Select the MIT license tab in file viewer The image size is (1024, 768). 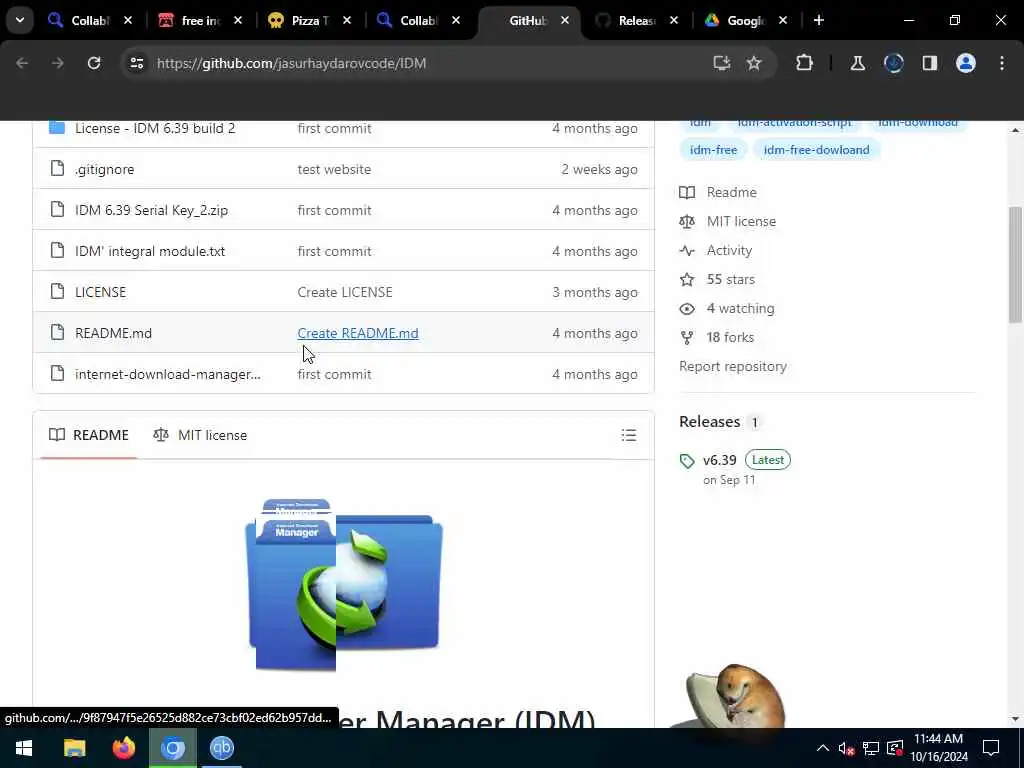pyautogui.click(x=200, y=435)
